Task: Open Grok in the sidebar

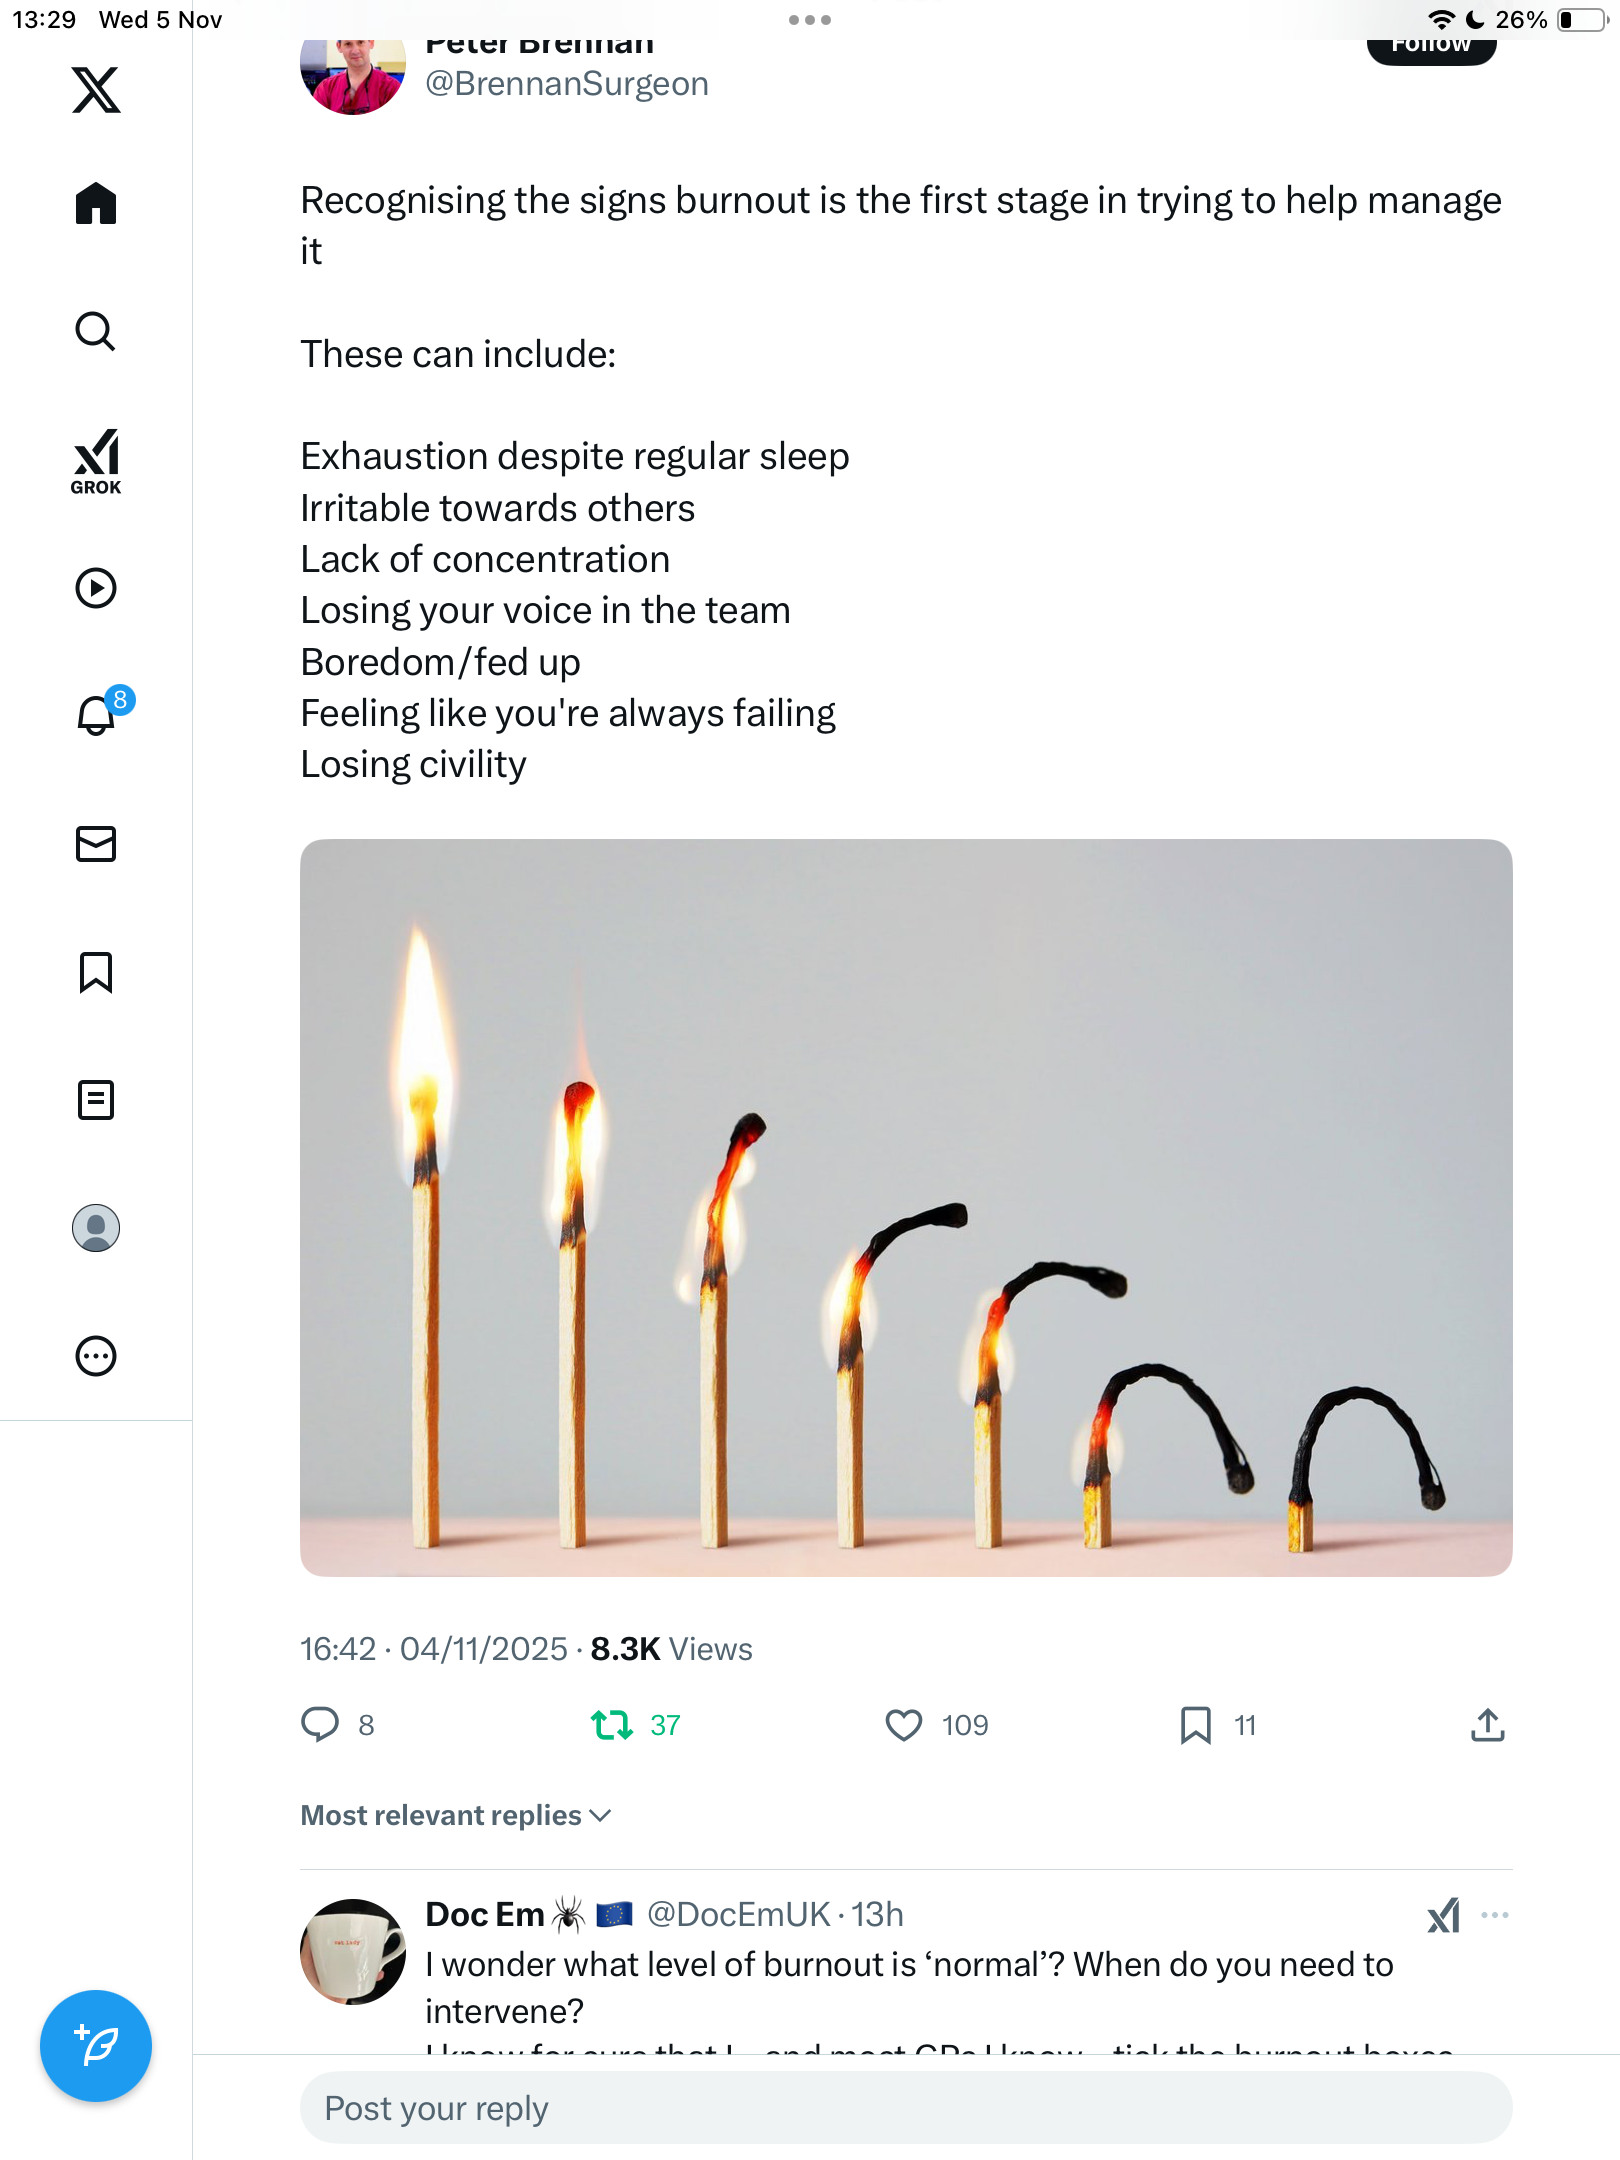Action: (96, 461)
